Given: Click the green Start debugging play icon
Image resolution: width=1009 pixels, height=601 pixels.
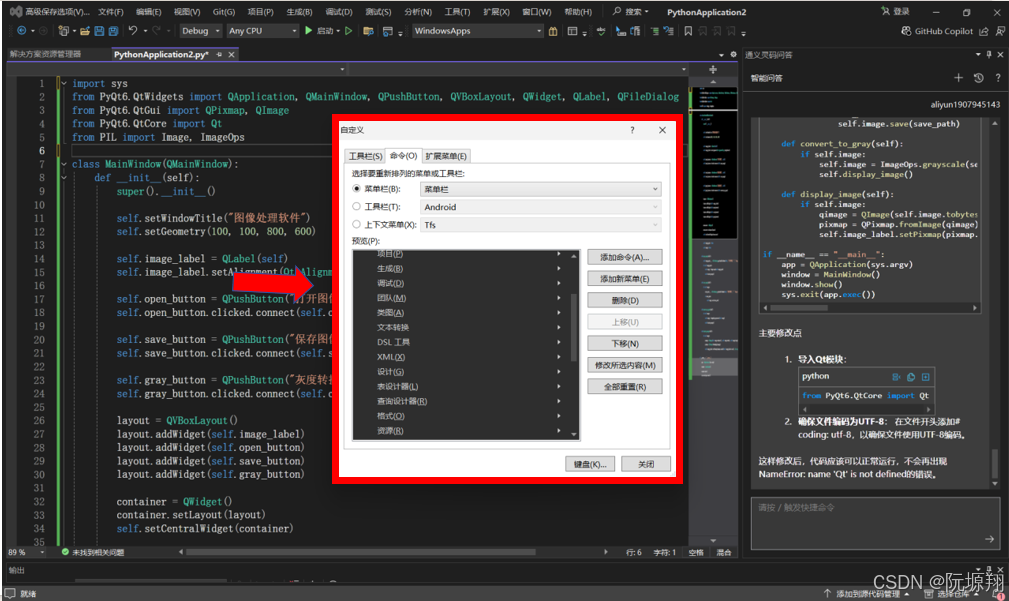Looking at the screenshot, I should [308, 30].
